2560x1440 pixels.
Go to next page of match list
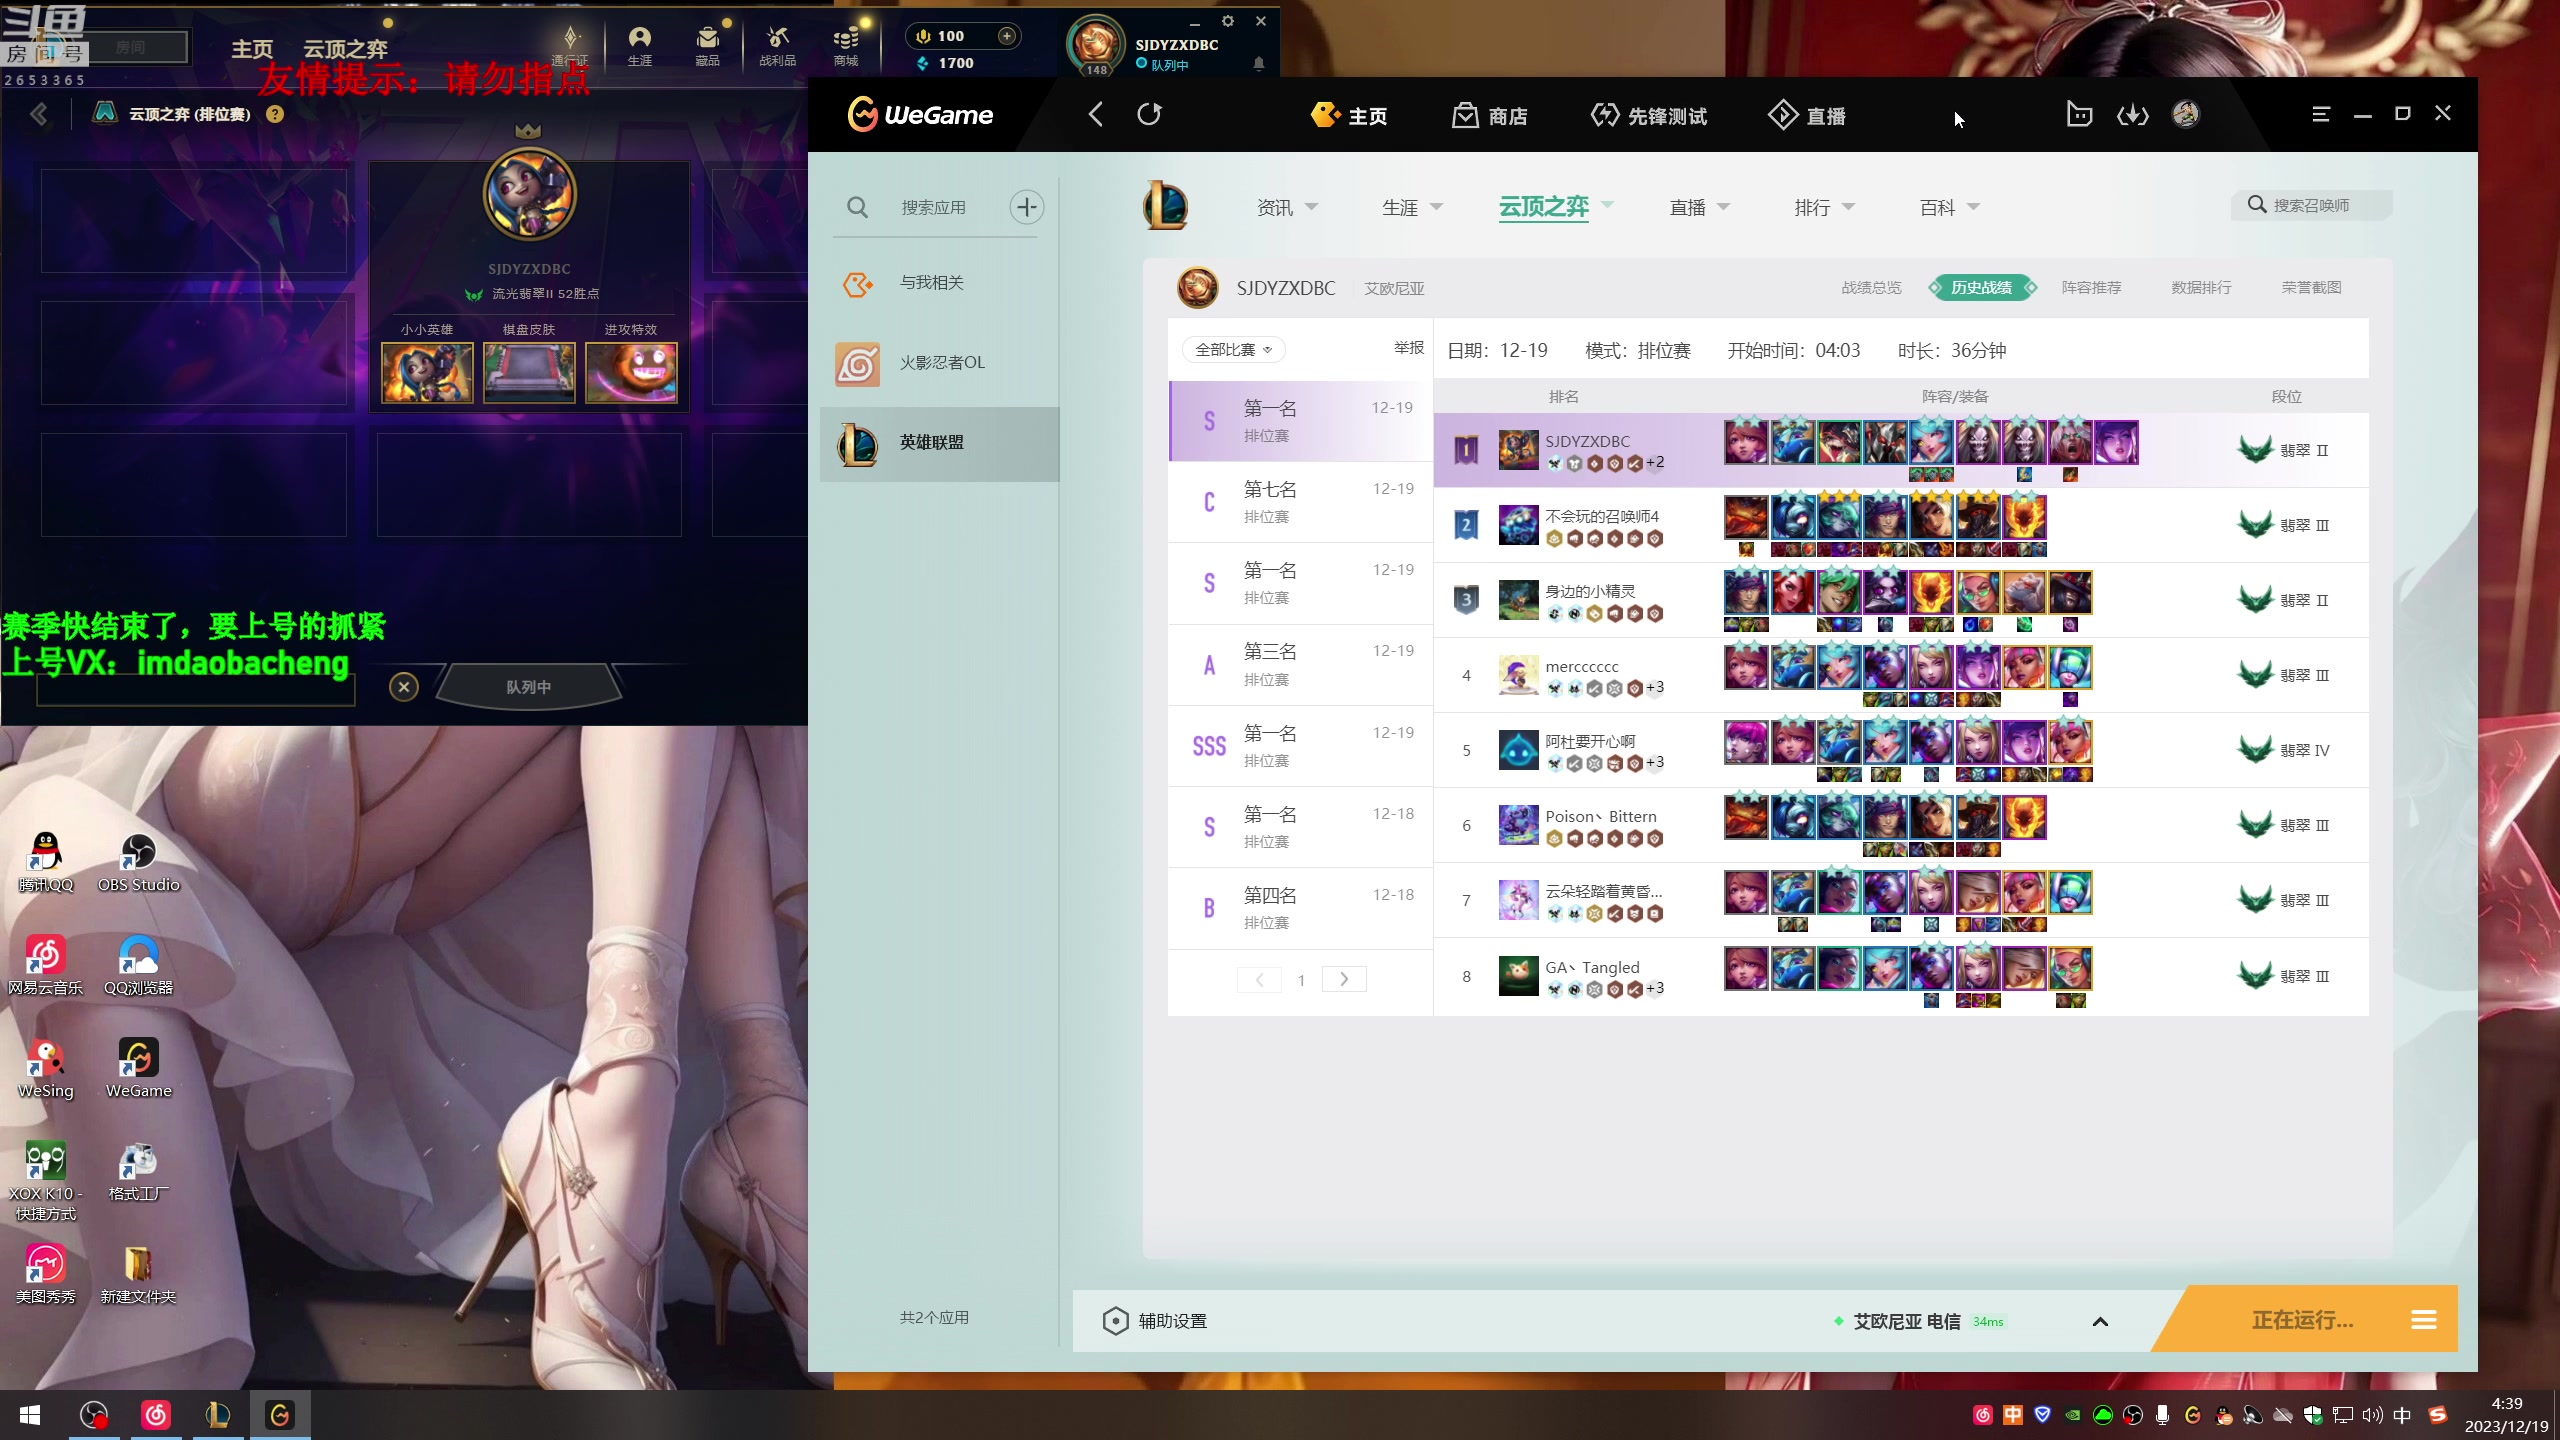tap(1344, 979)
